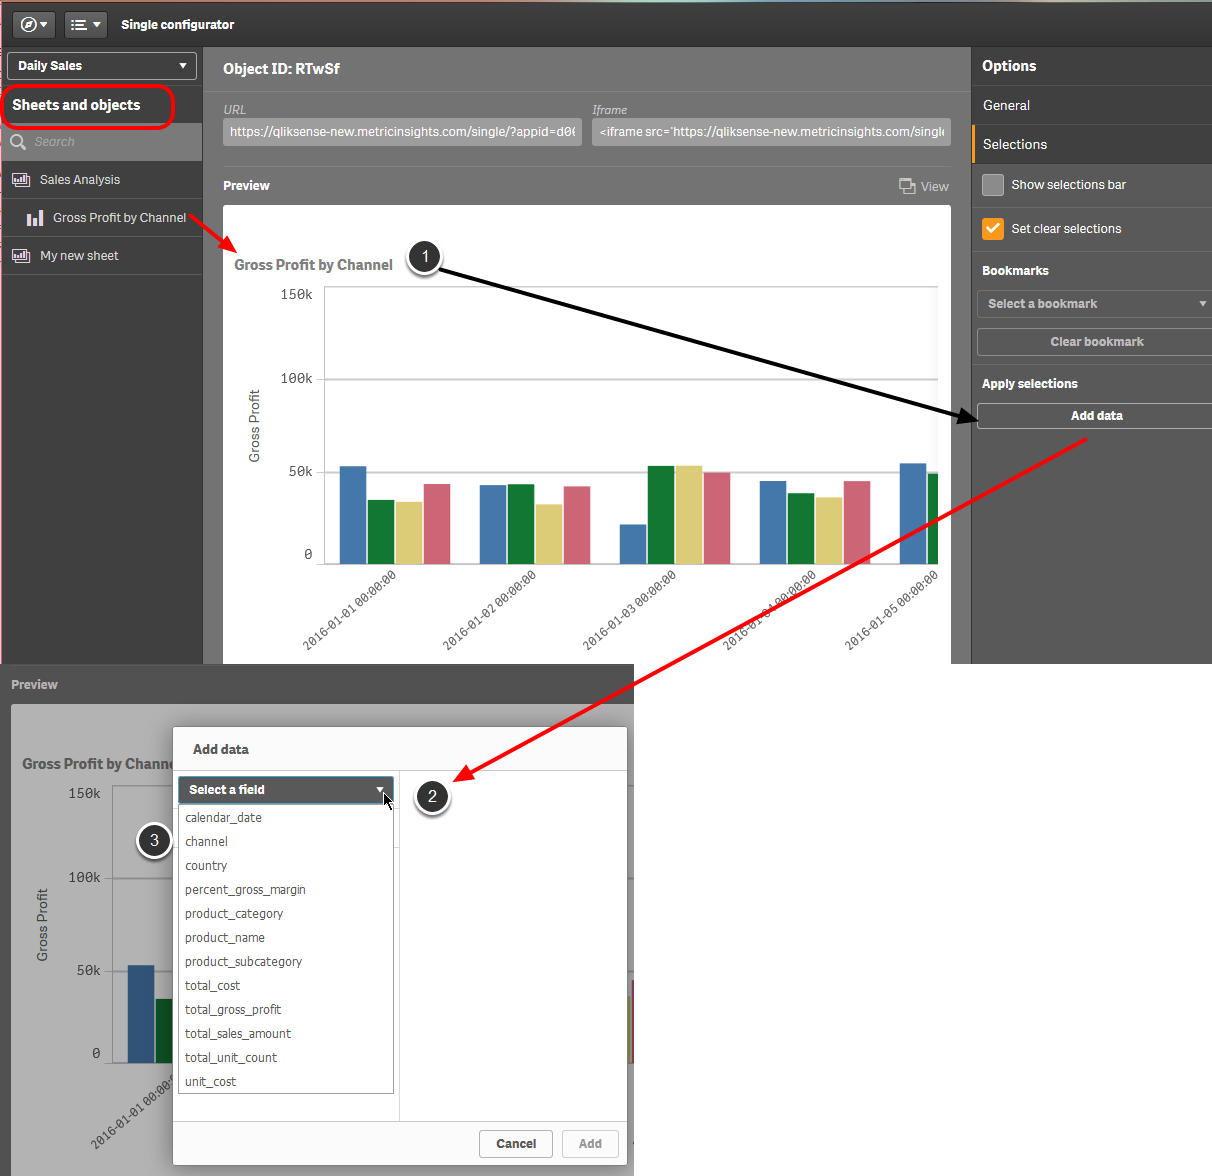
Task: Select My new sheet item
Action: pyautogui.click(x=102, y=256)
